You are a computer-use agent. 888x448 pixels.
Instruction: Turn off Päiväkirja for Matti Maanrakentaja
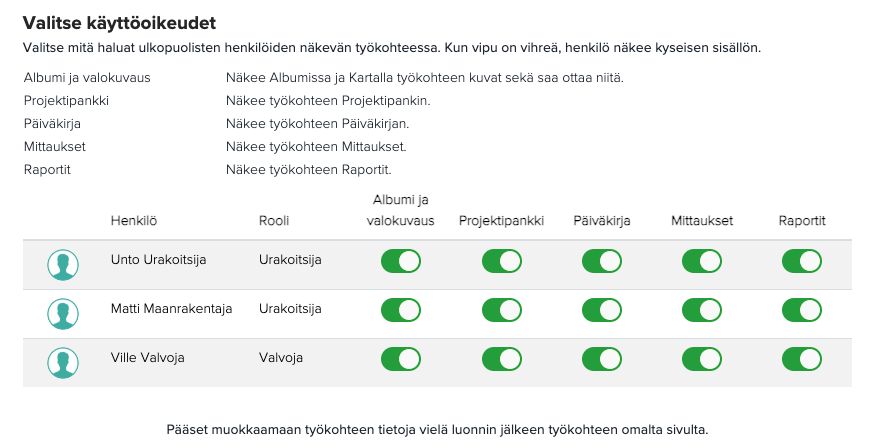tap(601, 310)
